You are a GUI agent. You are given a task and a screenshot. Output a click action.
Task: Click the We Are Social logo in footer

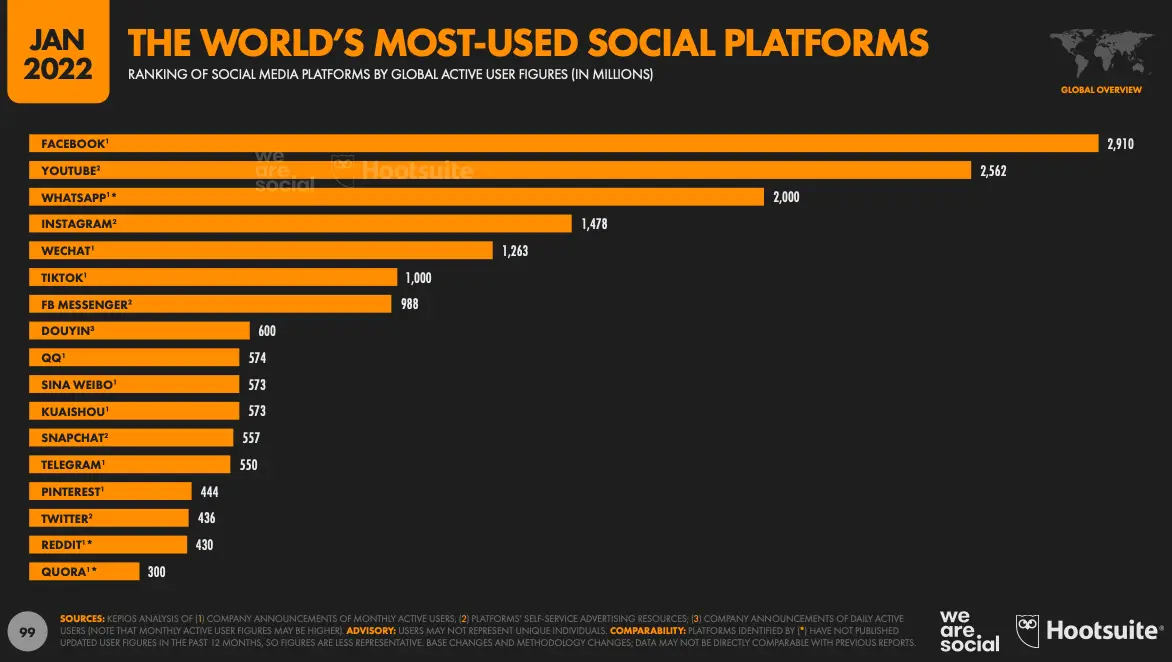968,630
